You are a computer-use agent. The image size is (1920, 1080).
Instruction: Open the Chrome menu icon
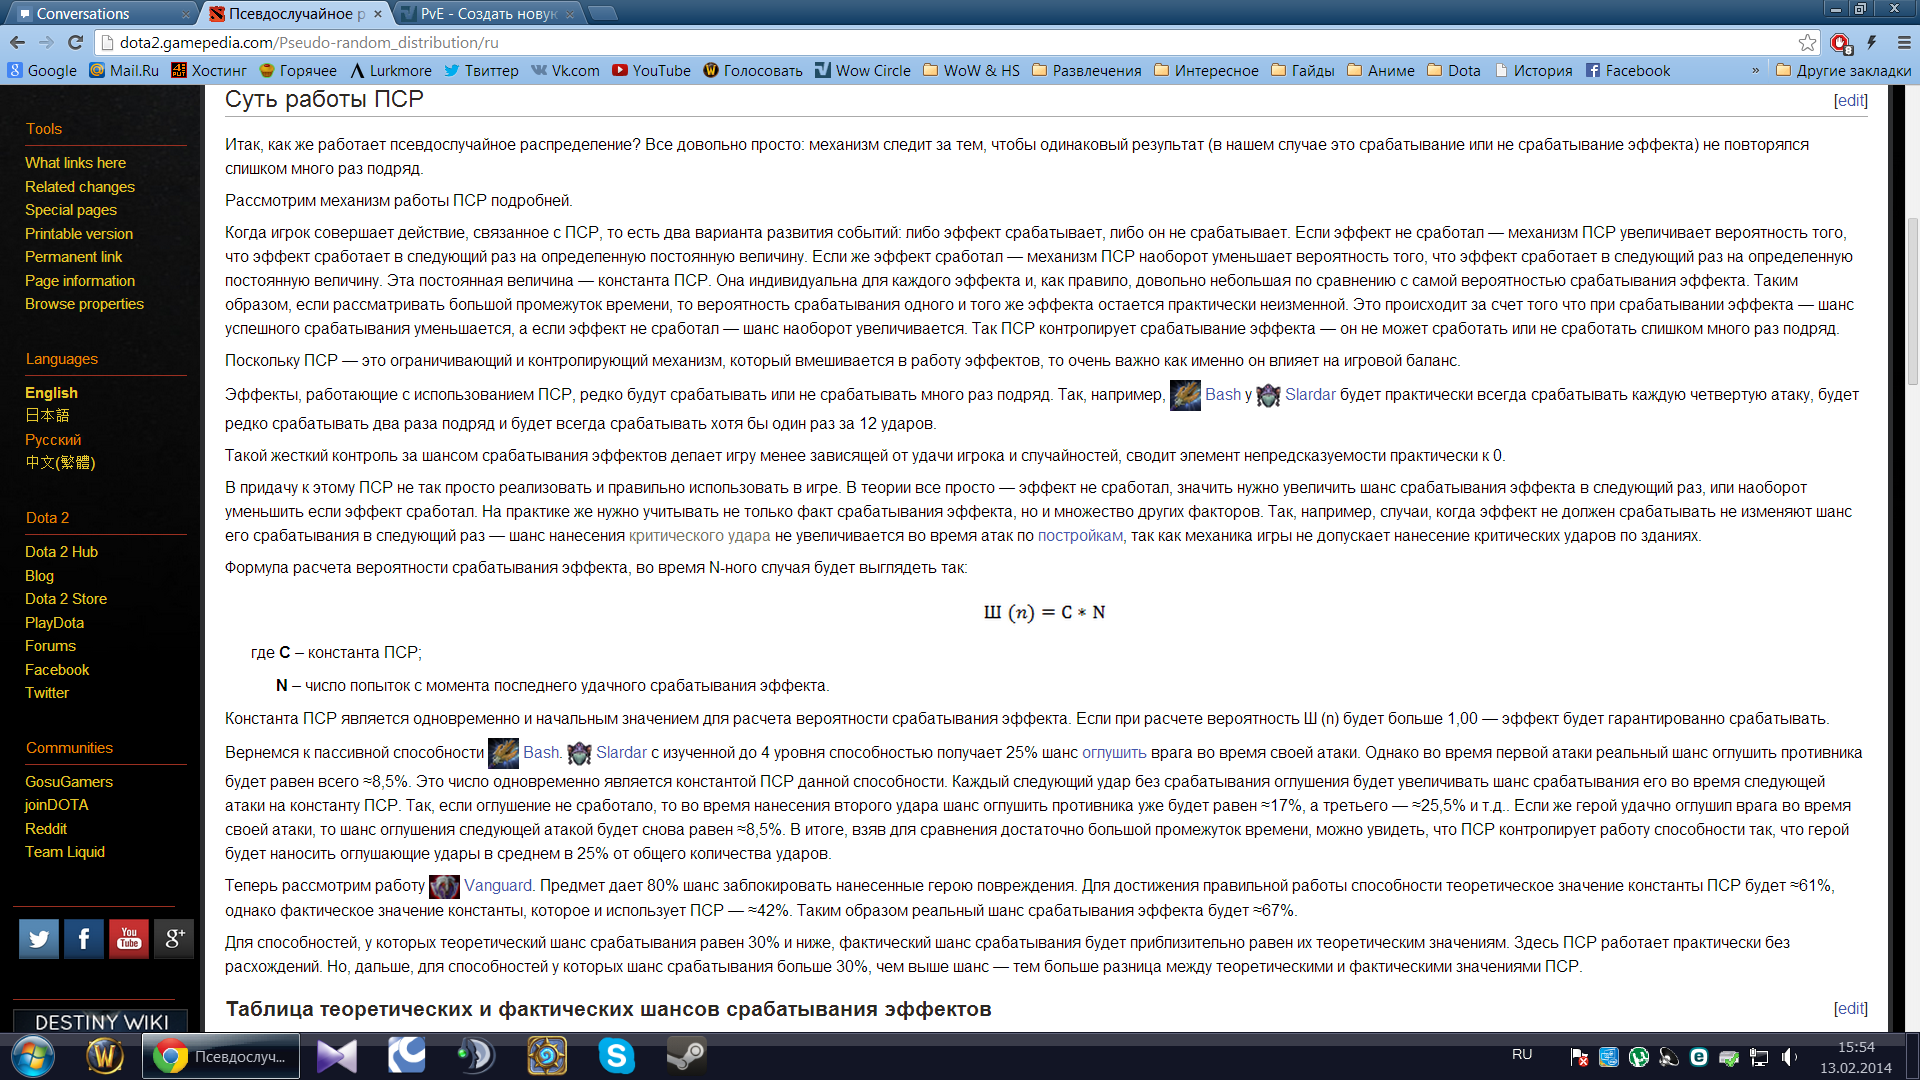point(1904,43)
